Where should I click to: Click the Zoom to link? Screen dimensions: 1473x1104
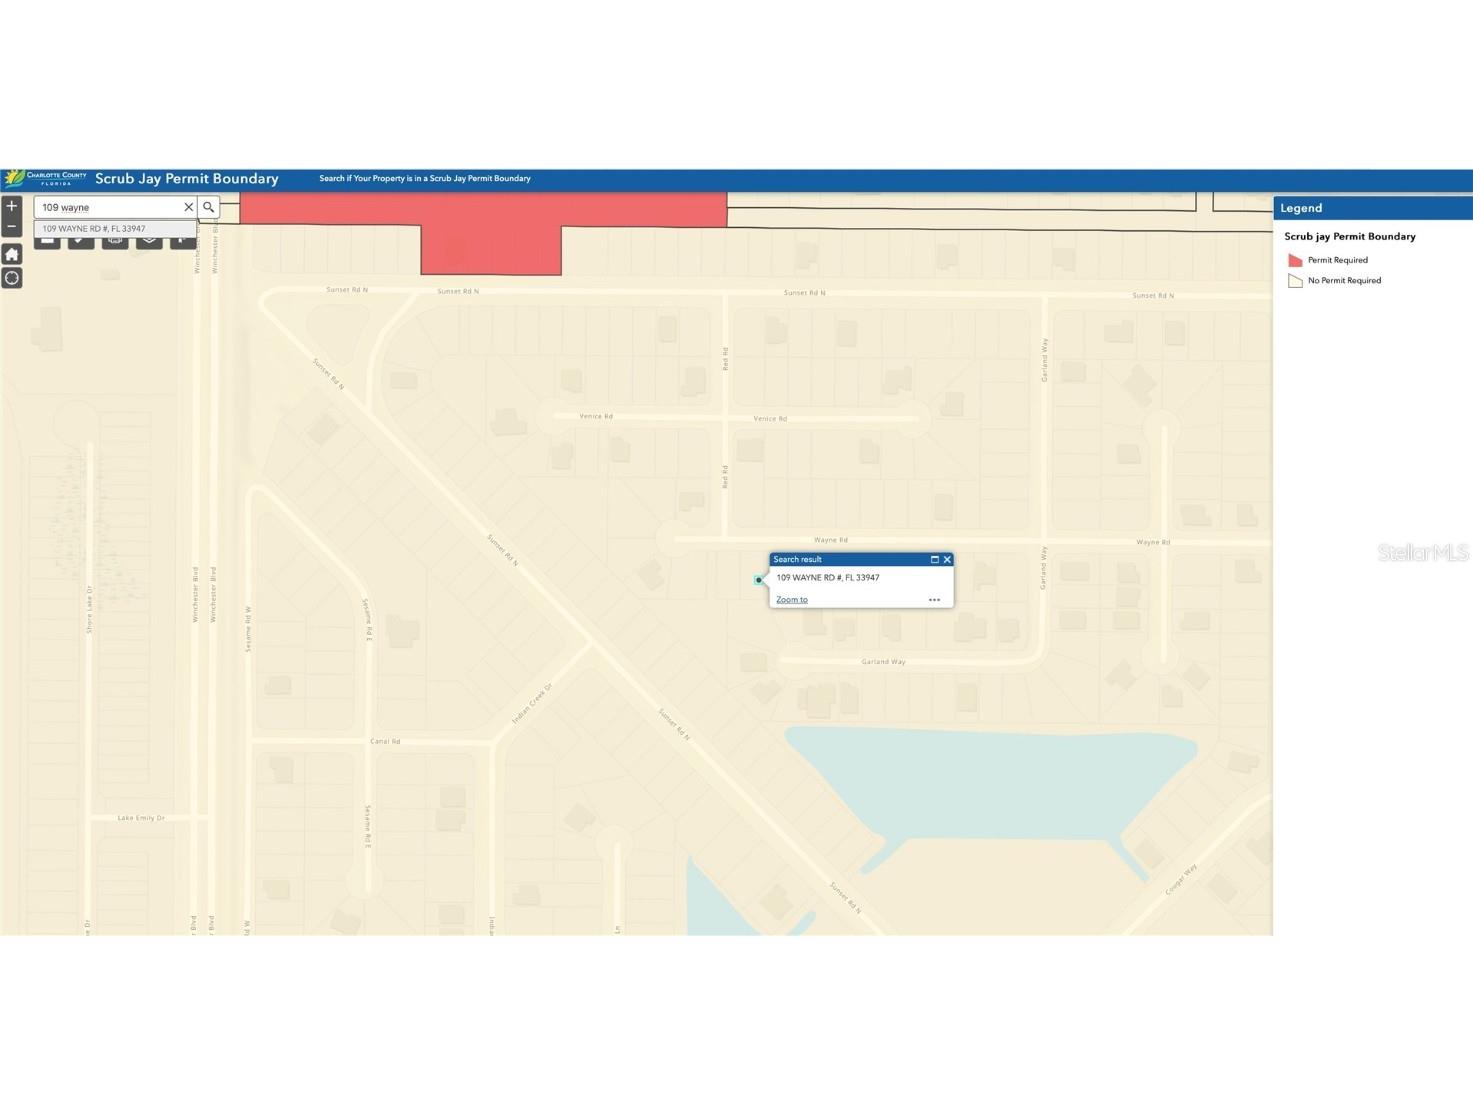pyautogui.click(x=791, y=600)
